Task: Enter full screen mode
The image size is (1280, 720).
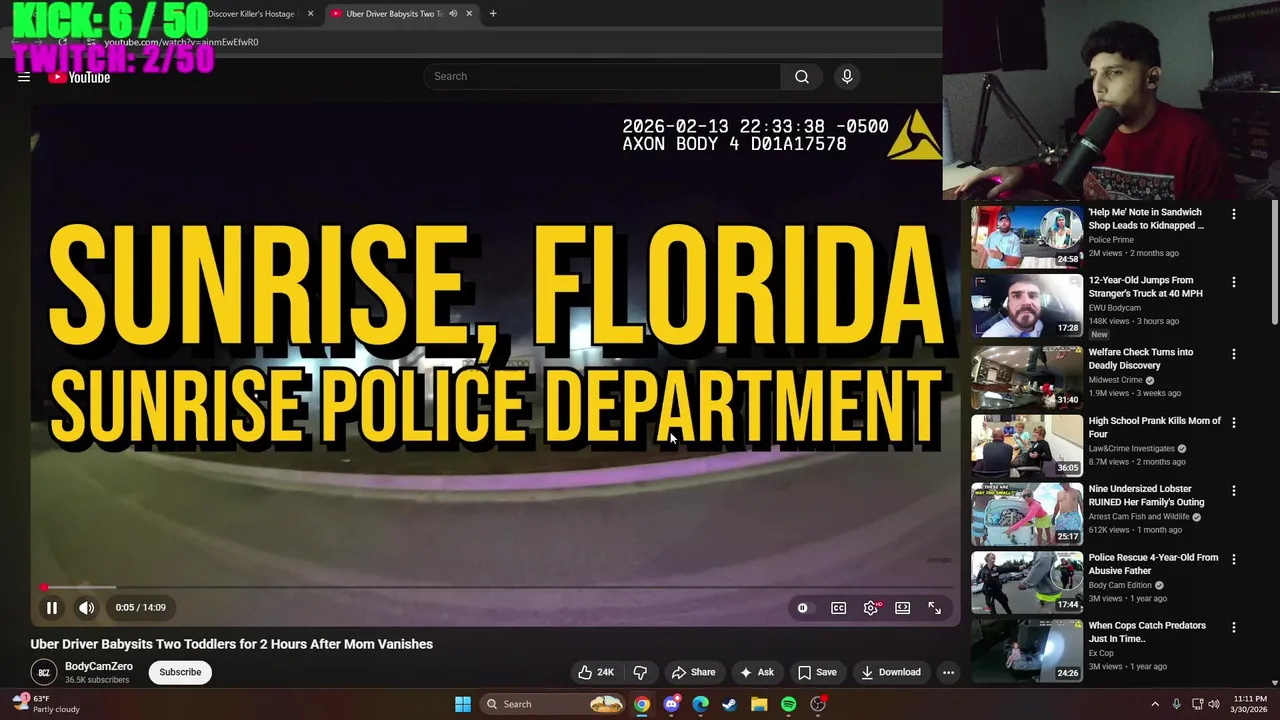Action: (934, 608)
